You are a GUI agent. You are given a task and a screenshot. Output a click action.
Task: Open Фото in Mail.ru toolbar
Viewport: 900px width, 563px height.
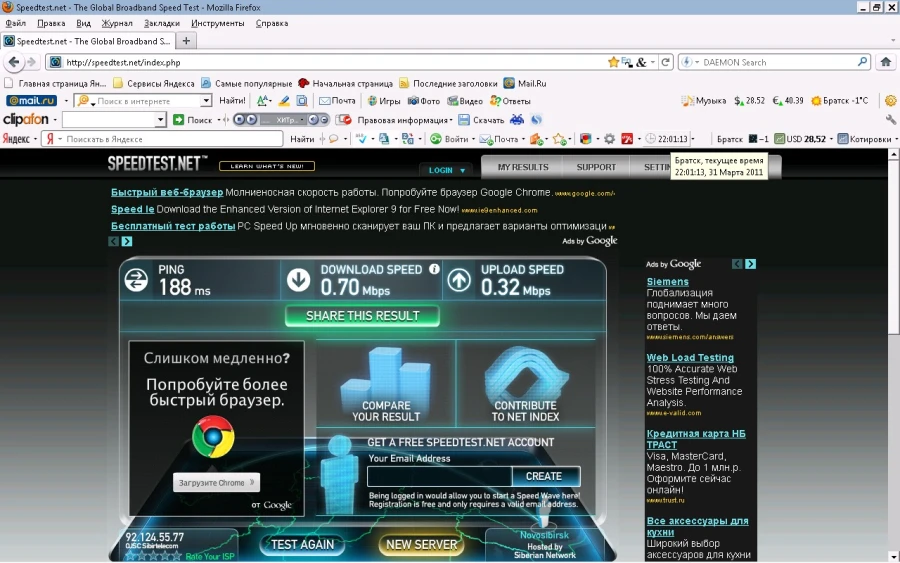pos(424,101)
